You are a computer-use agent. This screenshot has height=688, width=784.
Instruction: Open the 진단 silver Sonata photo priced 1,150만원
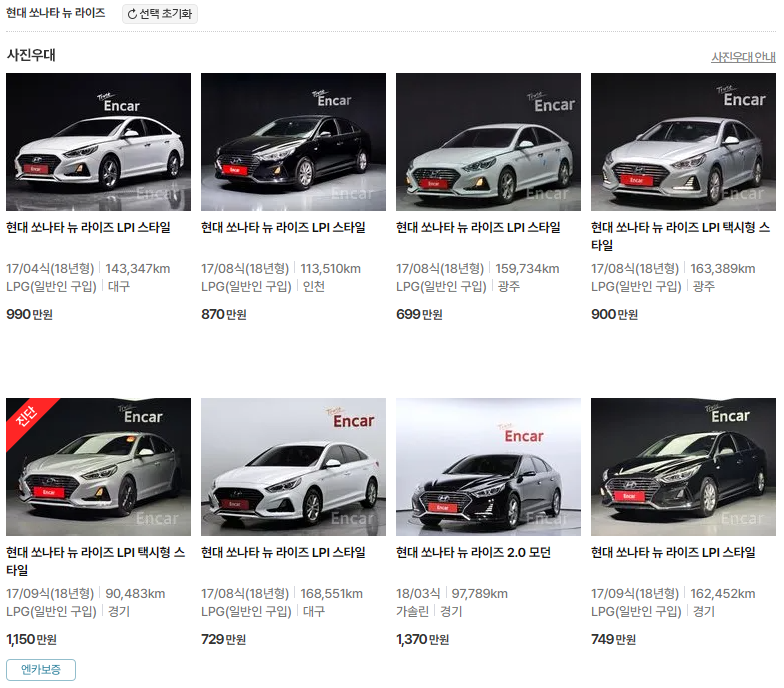pyautogui.click(x=98, y=467)
